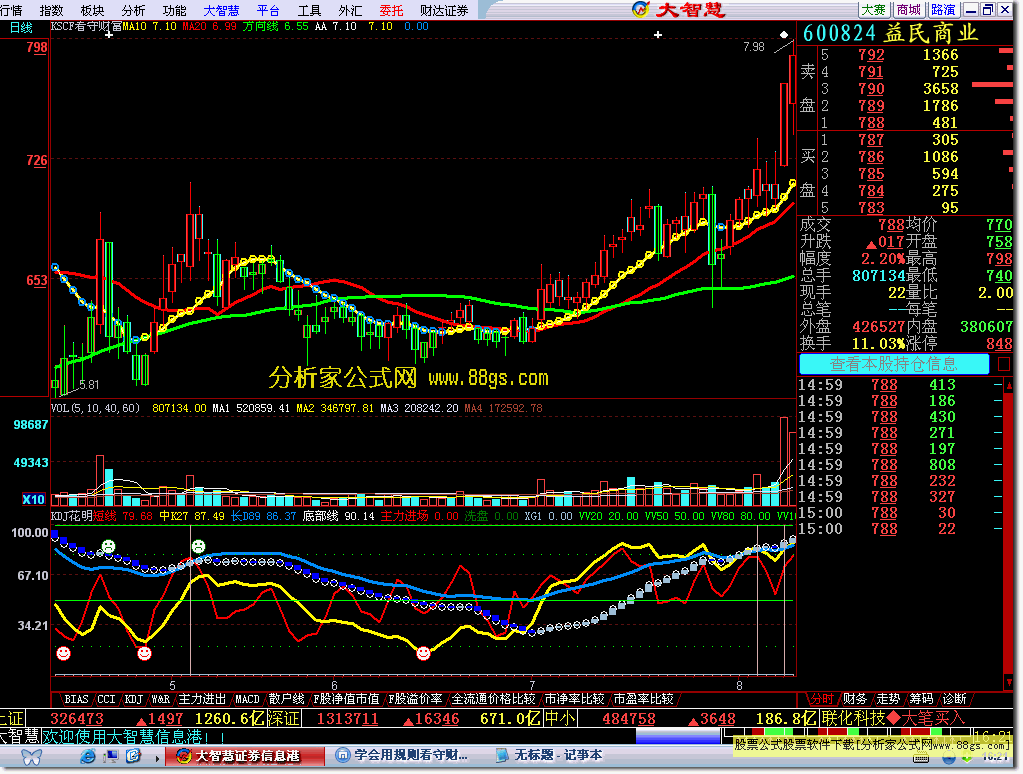Click the 路演 button

click(943, 10)
